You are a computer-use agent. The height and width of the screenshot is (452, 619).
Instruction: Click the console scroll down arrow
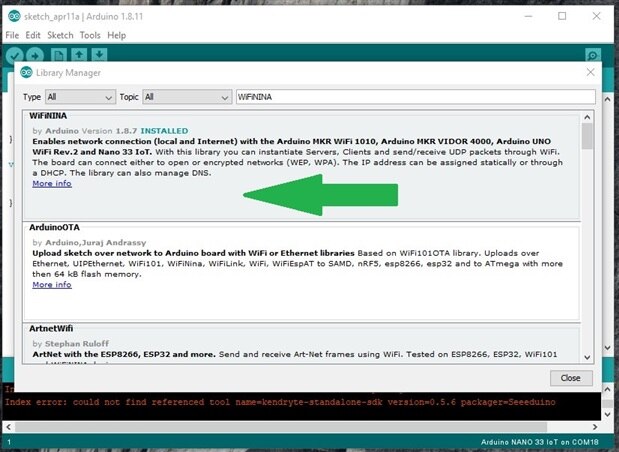(607, 414)
